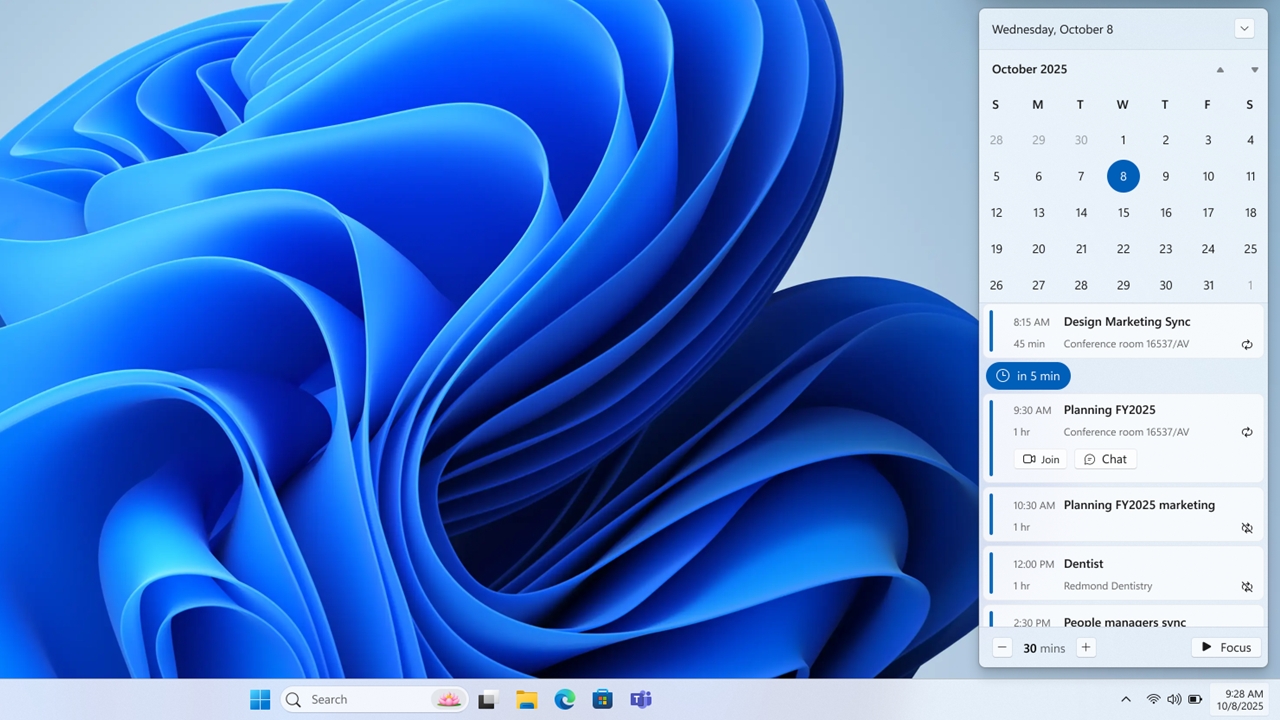
Task: Select October 15 on the calendar
Action: tap(1123, 212)
